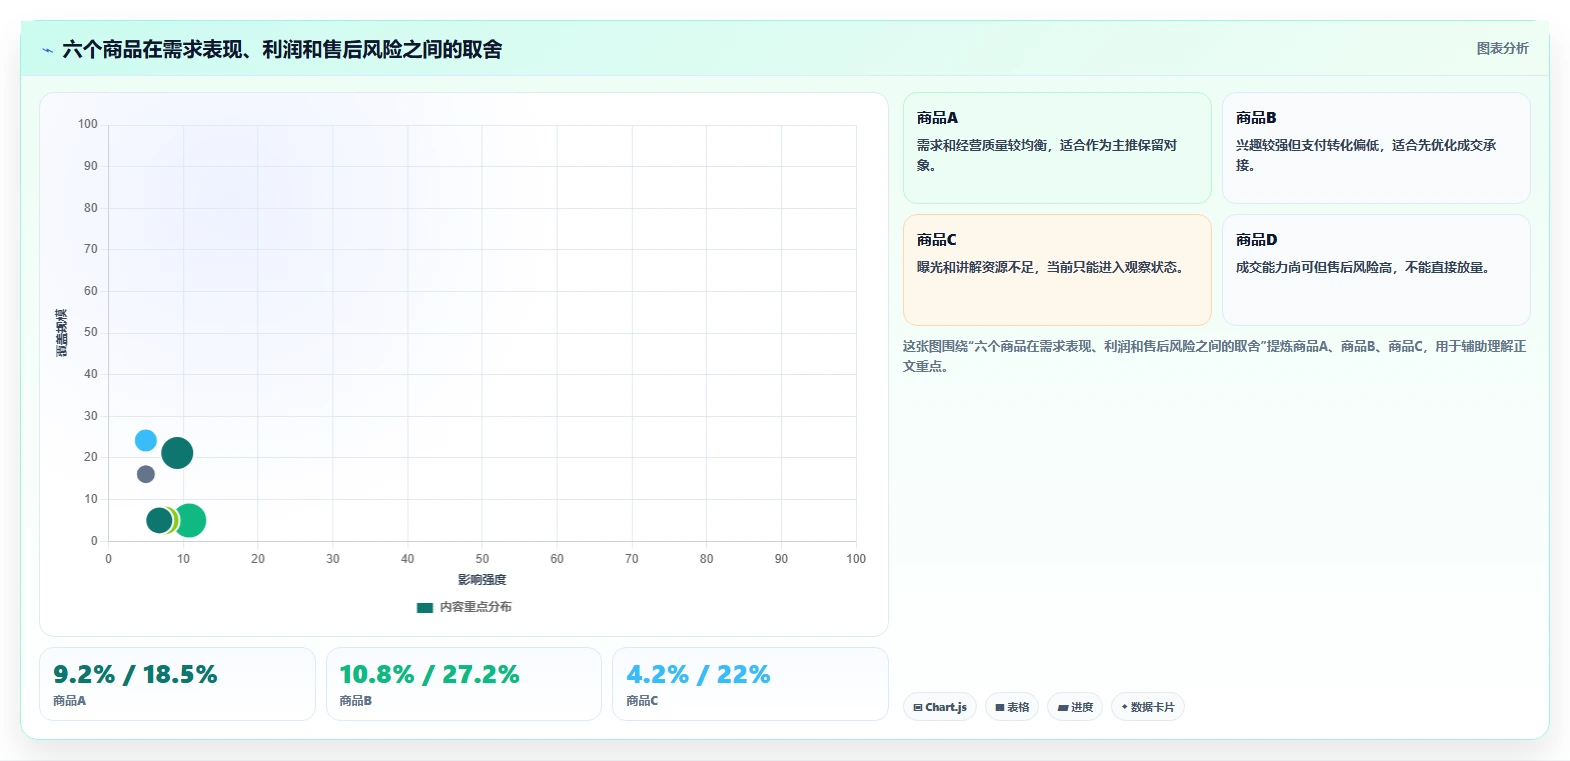This screenshot has width=1570, height=761.
Task: Click the 进度 tag
Action: point(1075,707)
